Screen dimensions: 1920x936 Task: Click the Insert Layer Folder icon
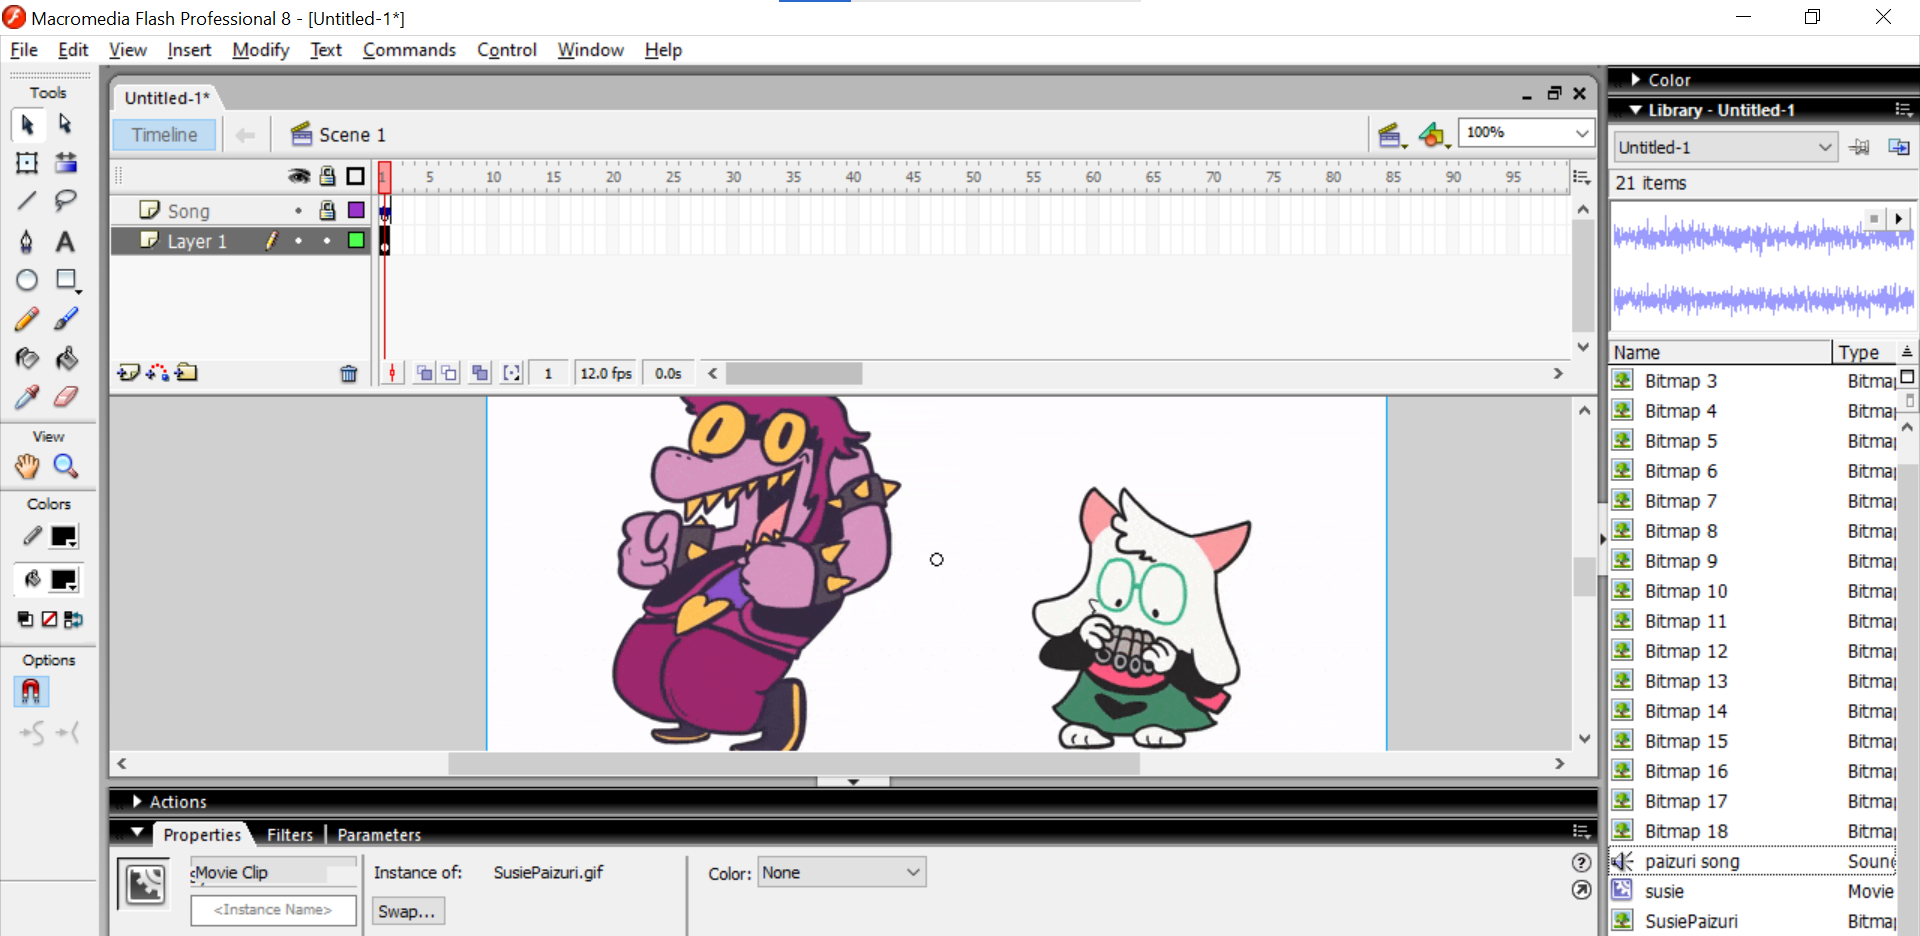pyautogui.click(x=187, y=373)
